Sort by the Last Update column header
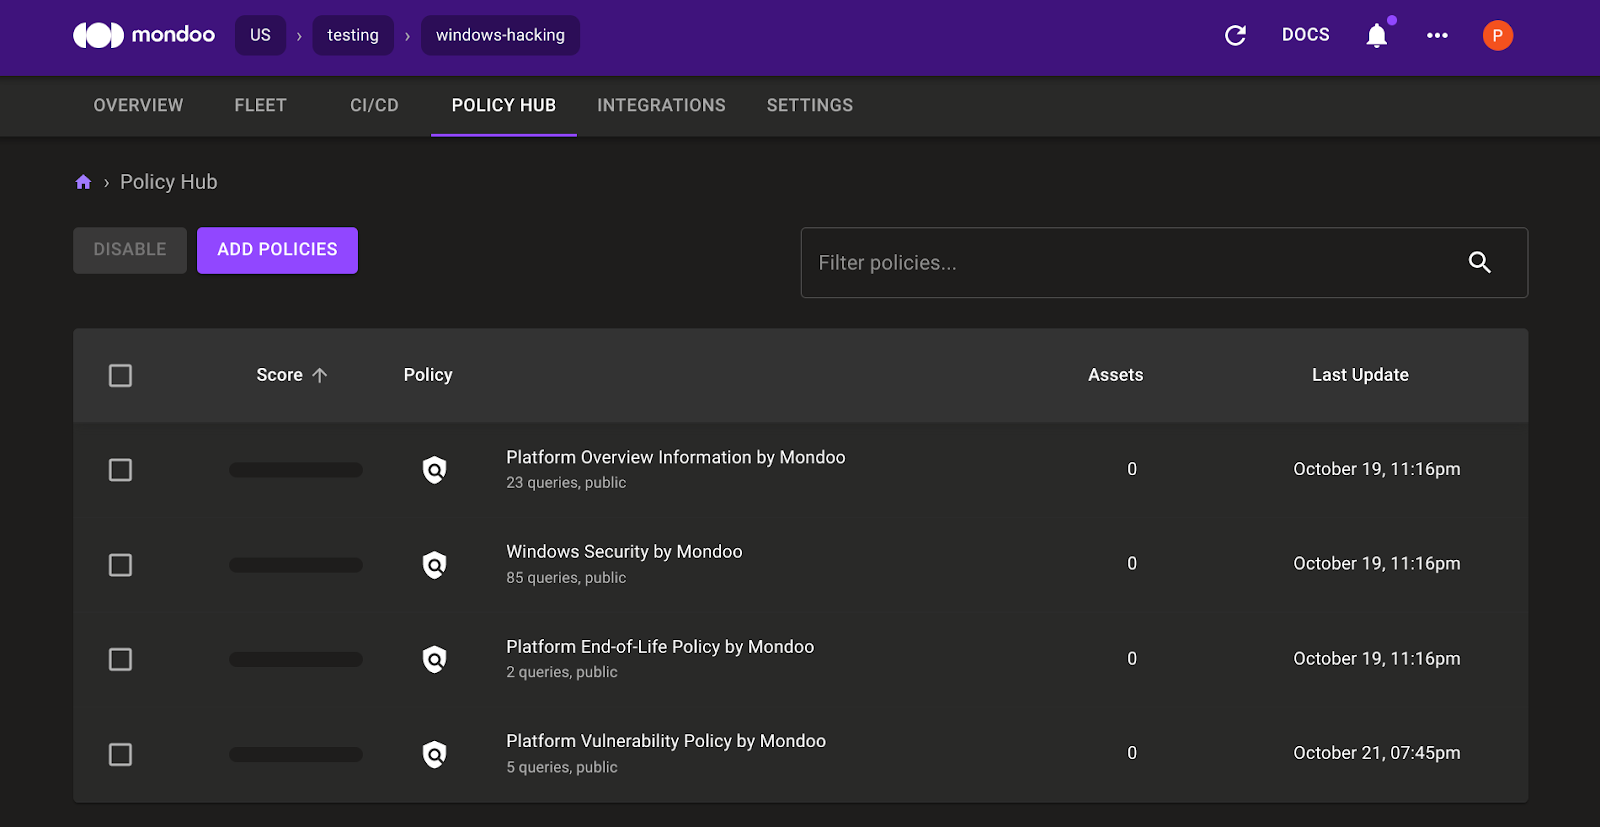The width and height of the screenshot is (1600, 827). pos(1360,375)
